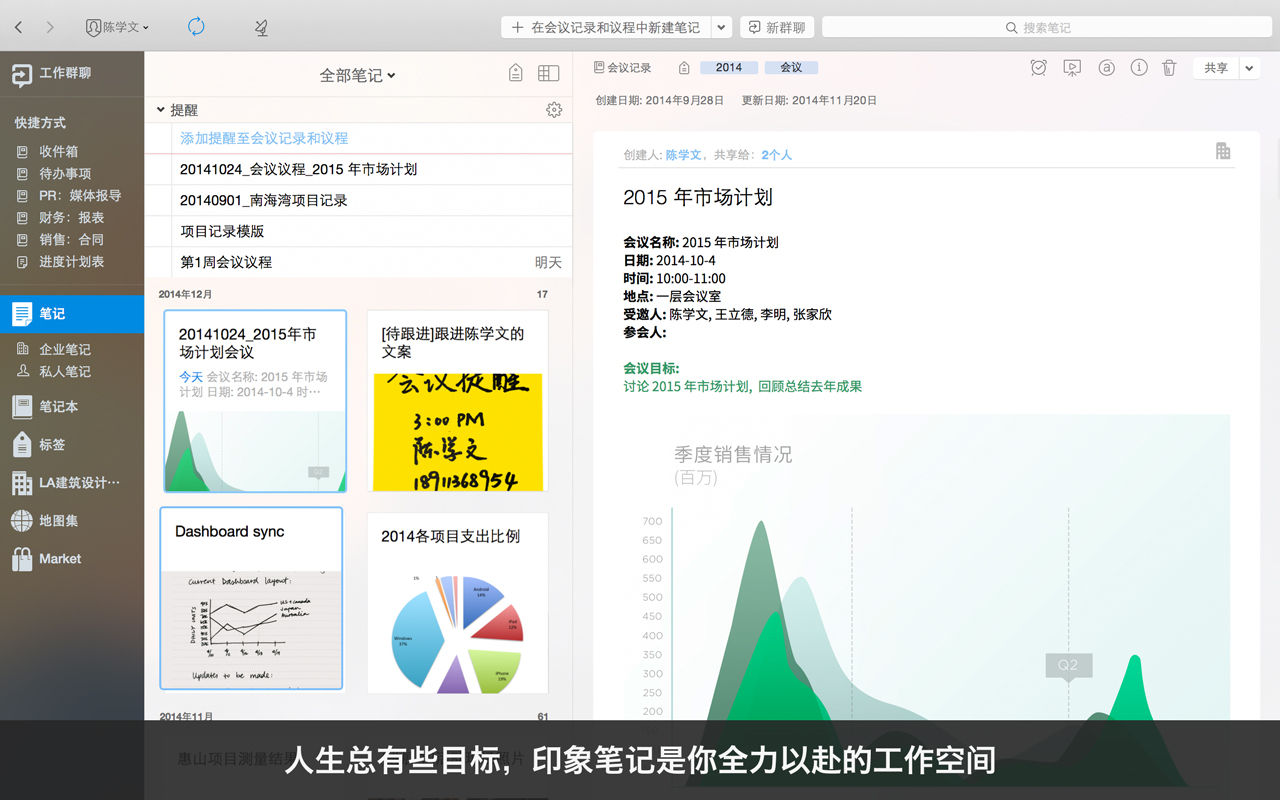
Task: Select the 2014 tag
Action: (729, 67)
